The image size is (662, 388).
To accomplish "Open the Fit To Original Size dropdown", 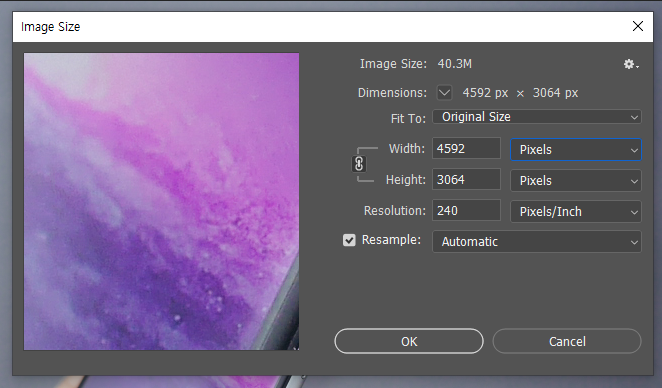I will tap(537, 117).
